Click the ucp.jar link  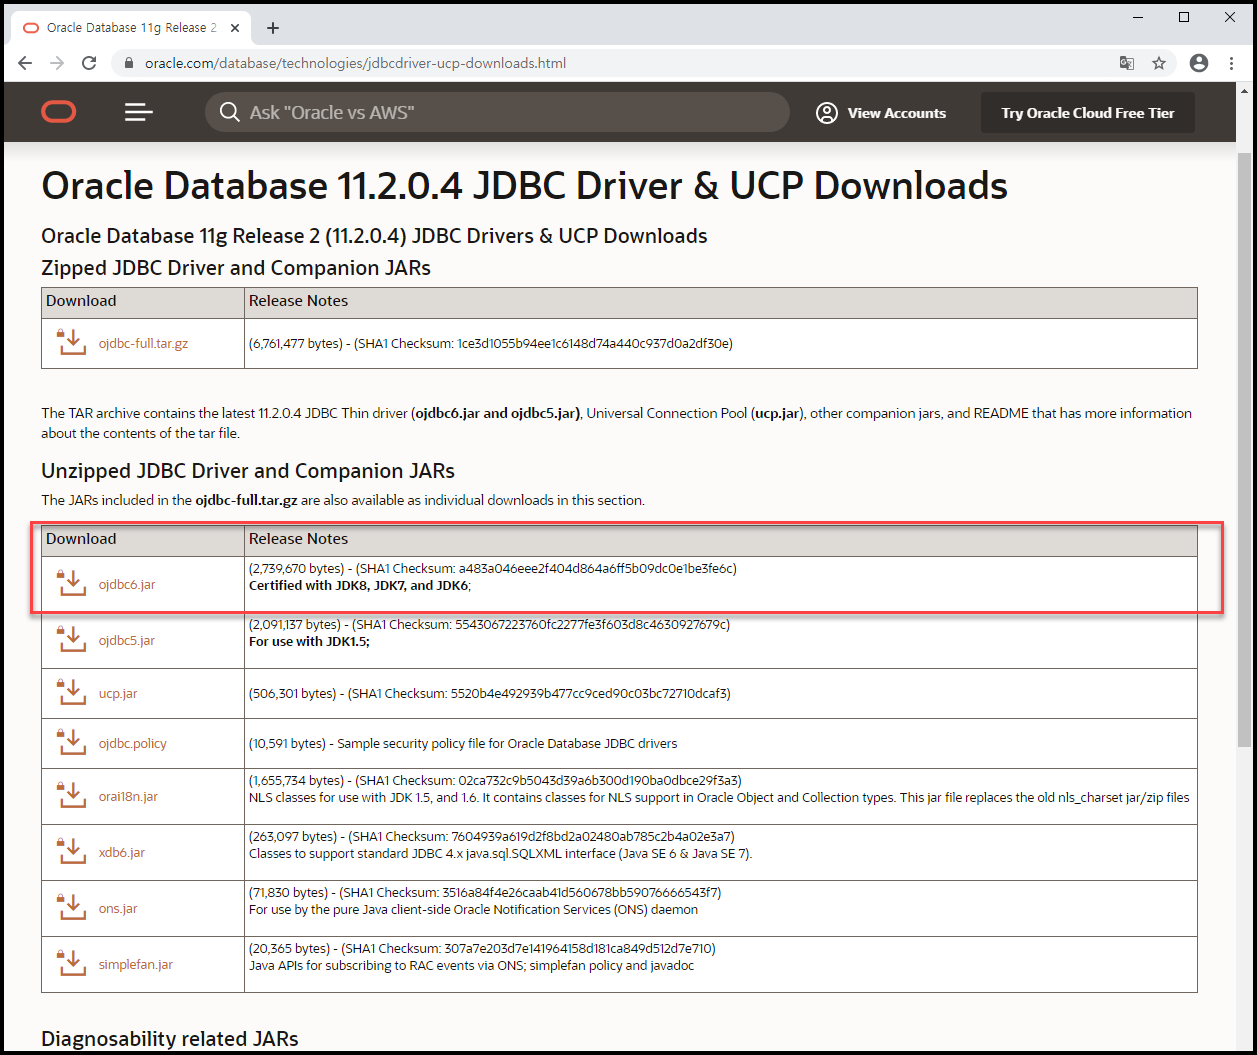pos(118,693)
